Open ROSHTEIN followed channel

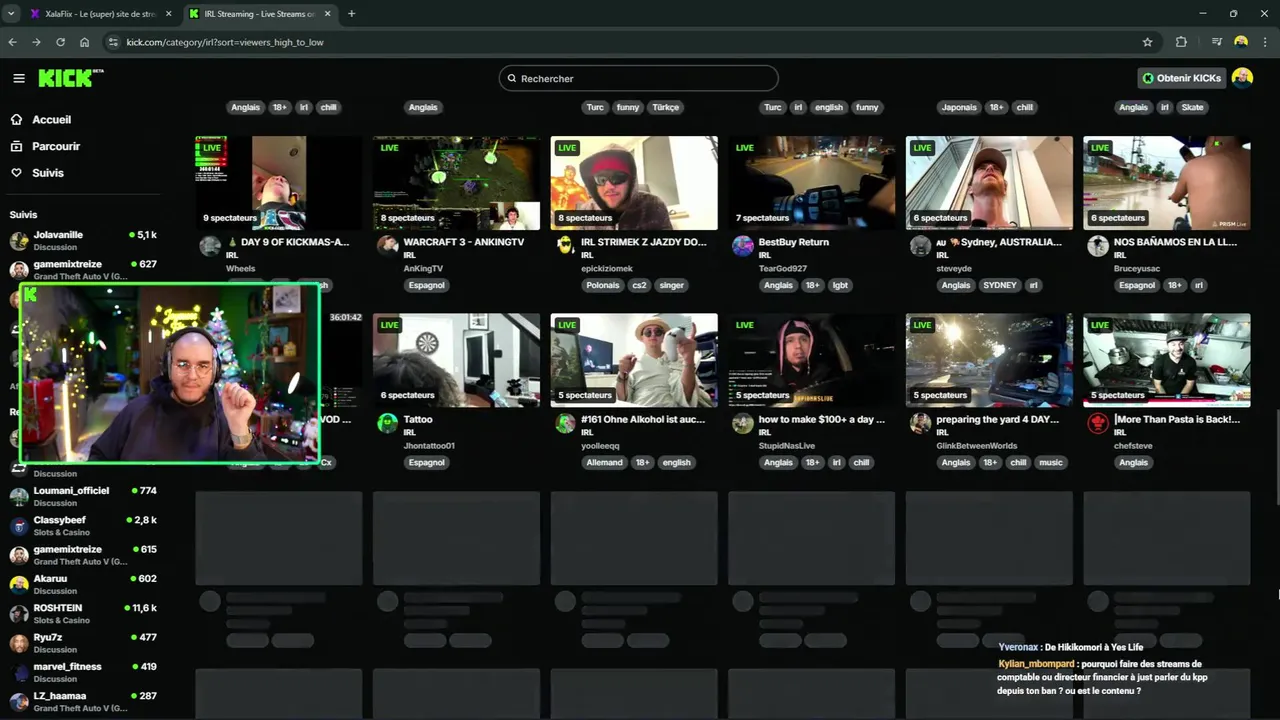click(x=84, y=613)
